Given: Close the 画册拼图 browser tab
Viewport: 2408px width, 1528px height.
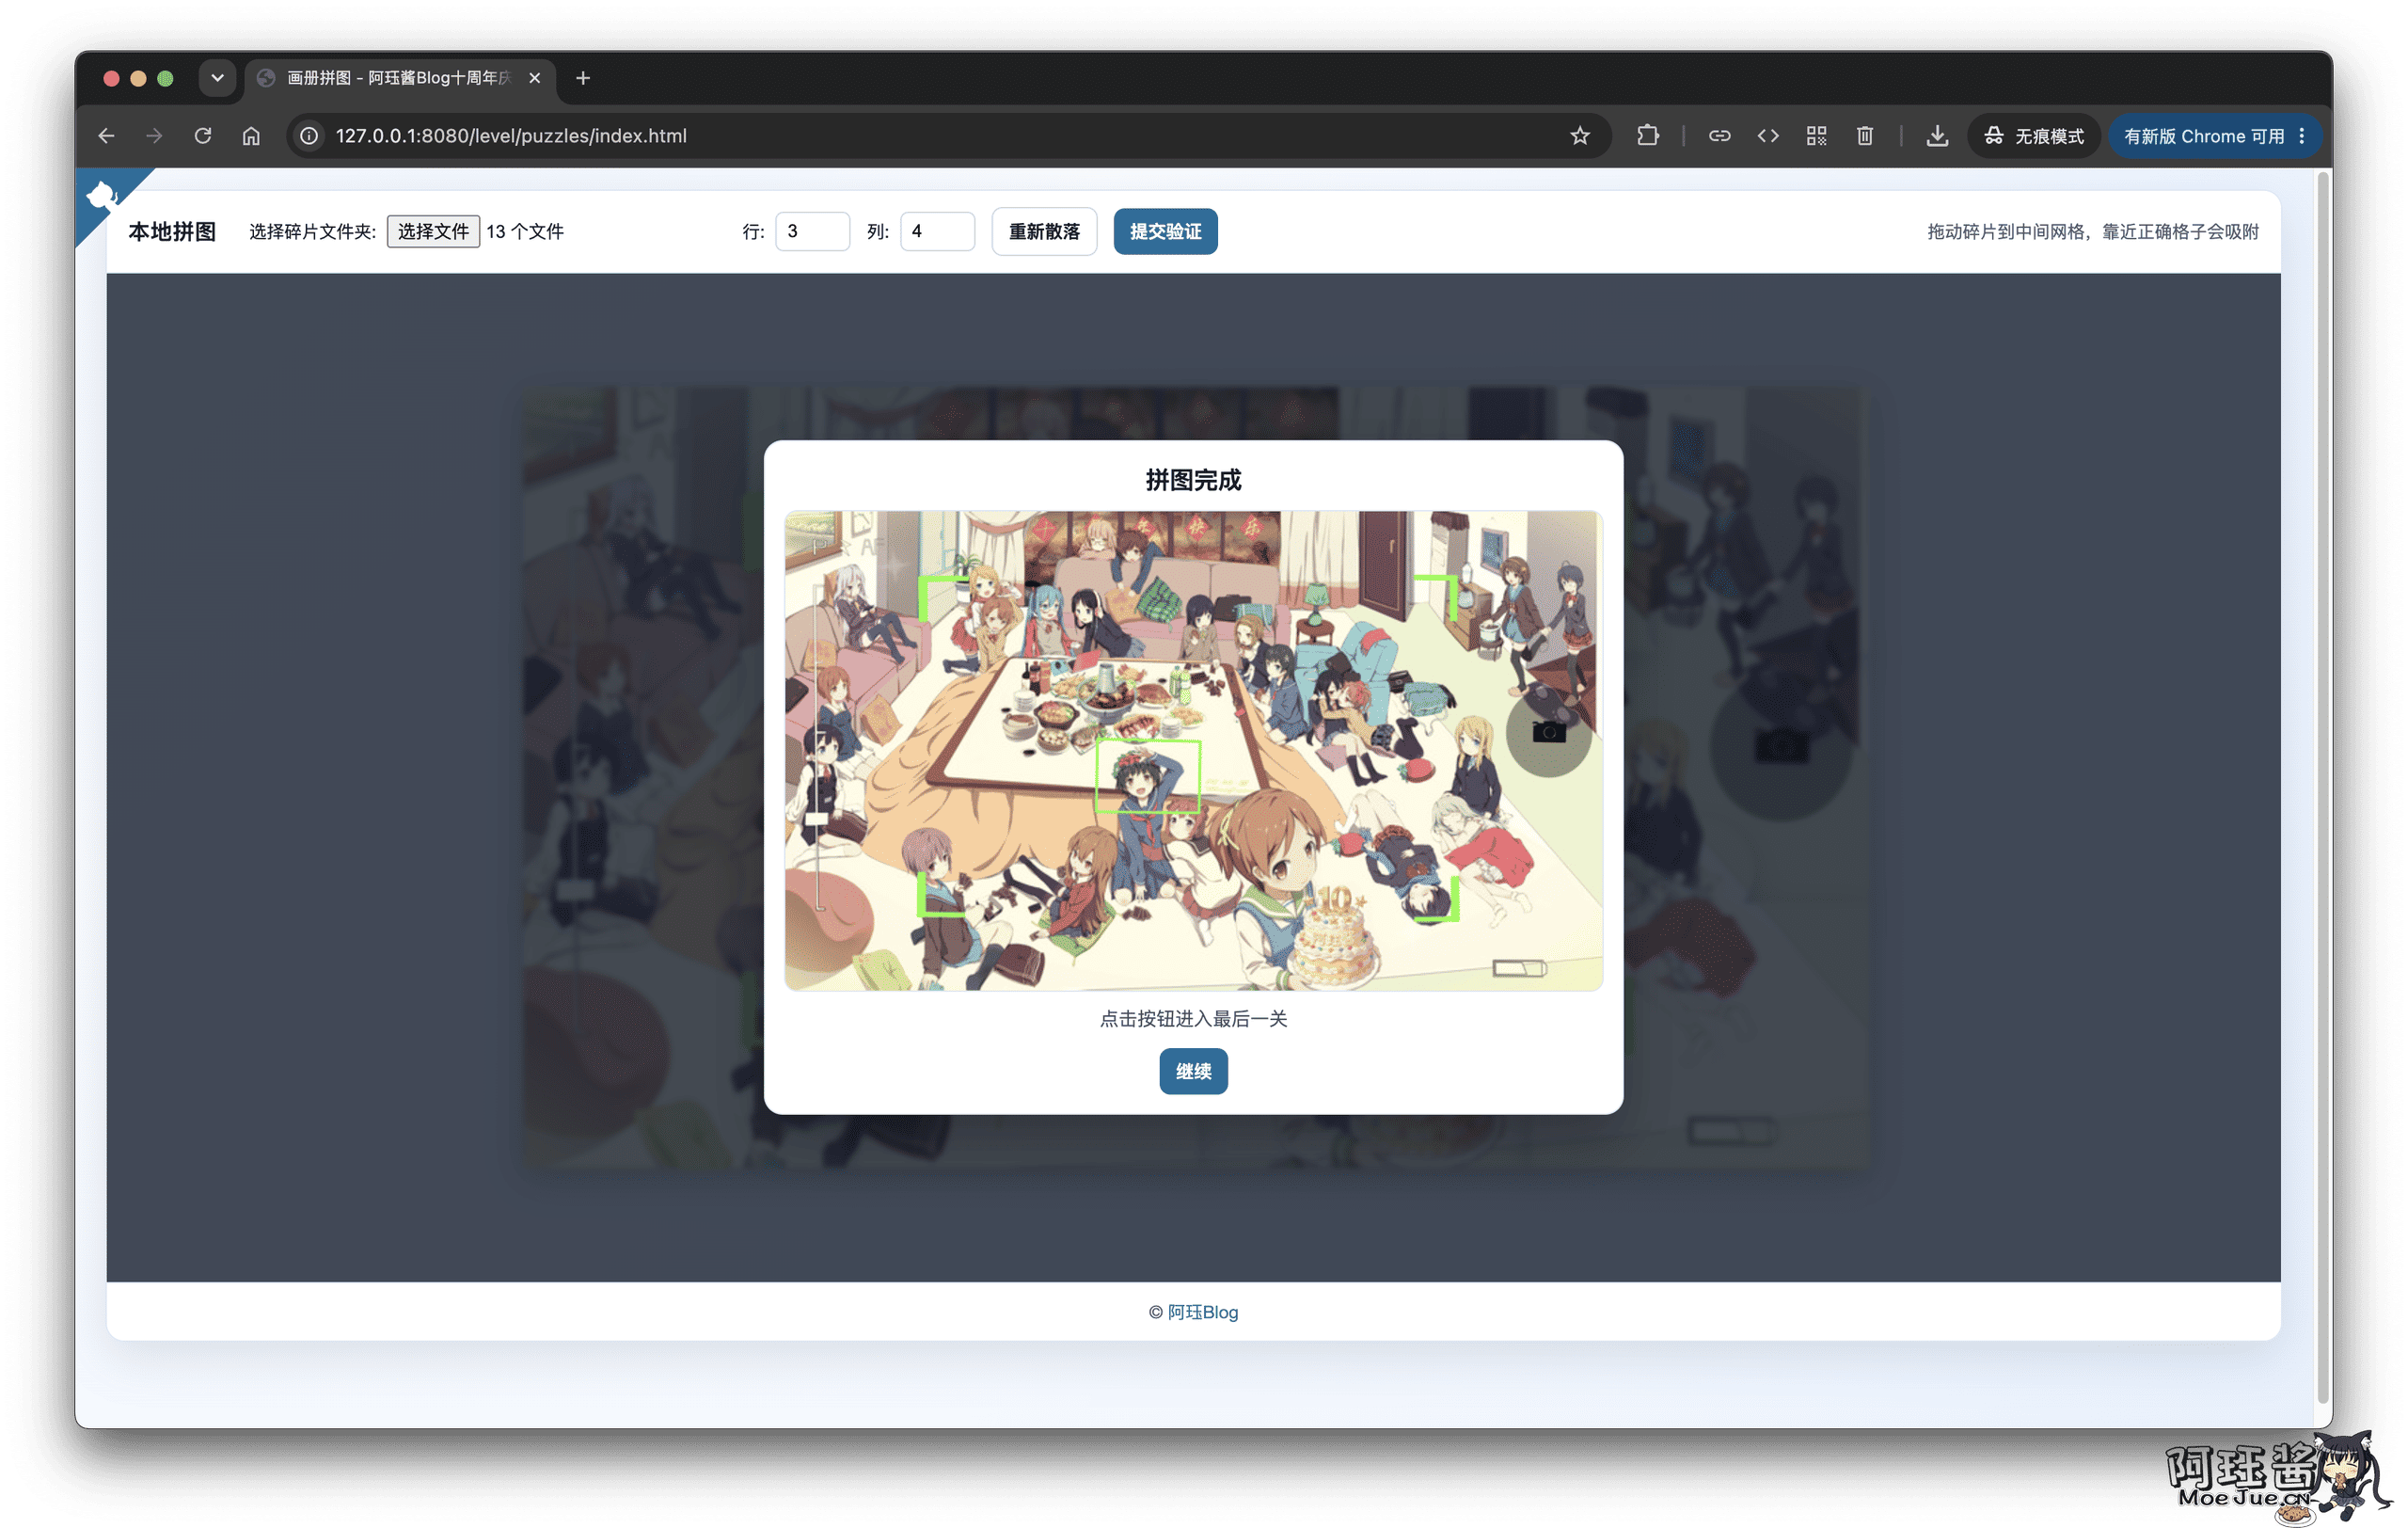Looking at the screenshot, I should point(535,78).
